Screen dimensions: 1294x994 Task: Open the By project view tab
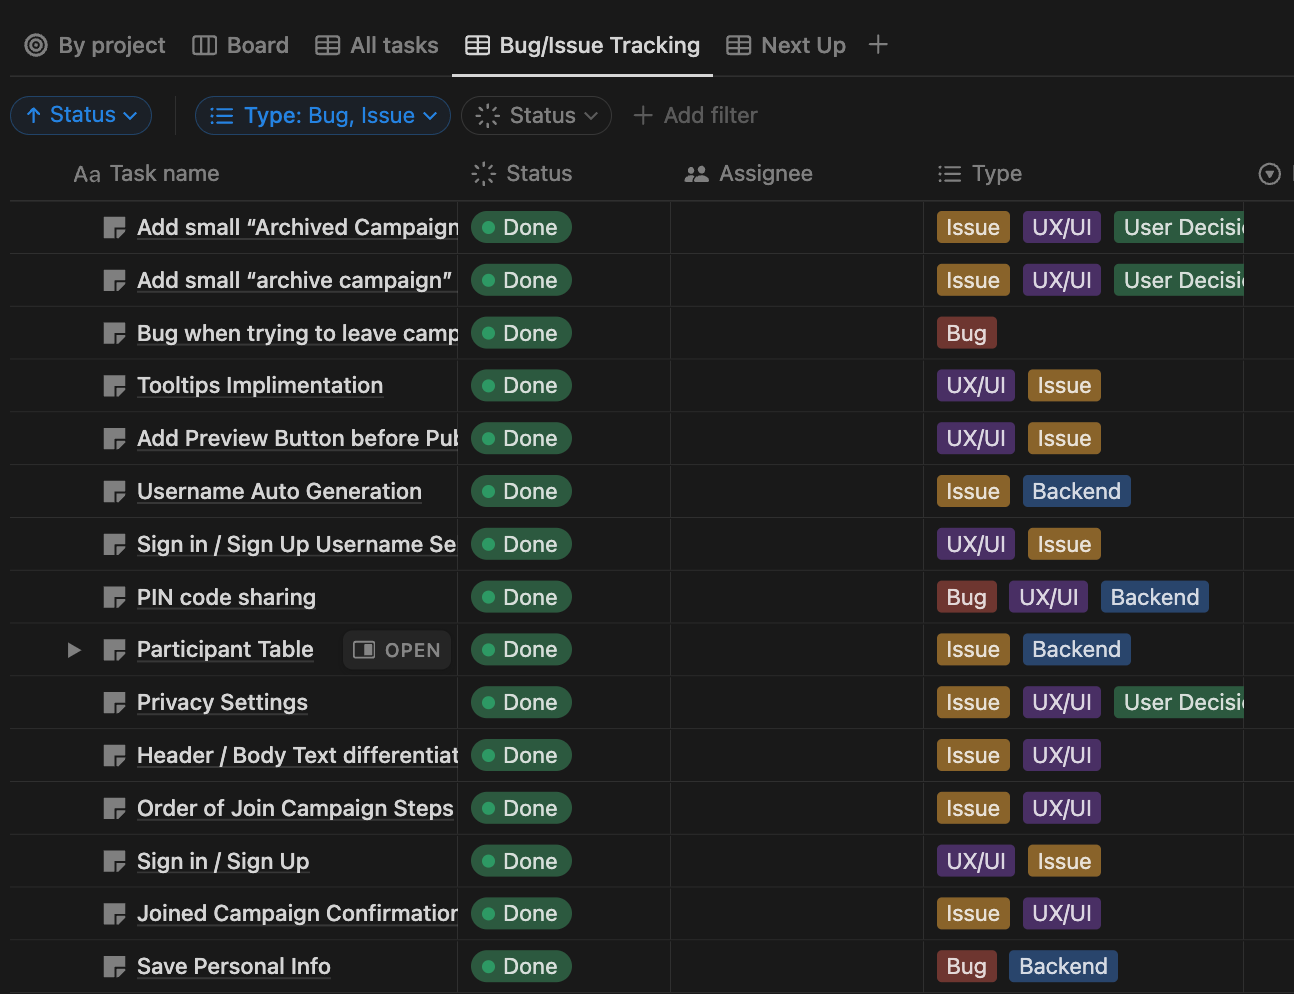pyautogui.click(x=95, y=45)
